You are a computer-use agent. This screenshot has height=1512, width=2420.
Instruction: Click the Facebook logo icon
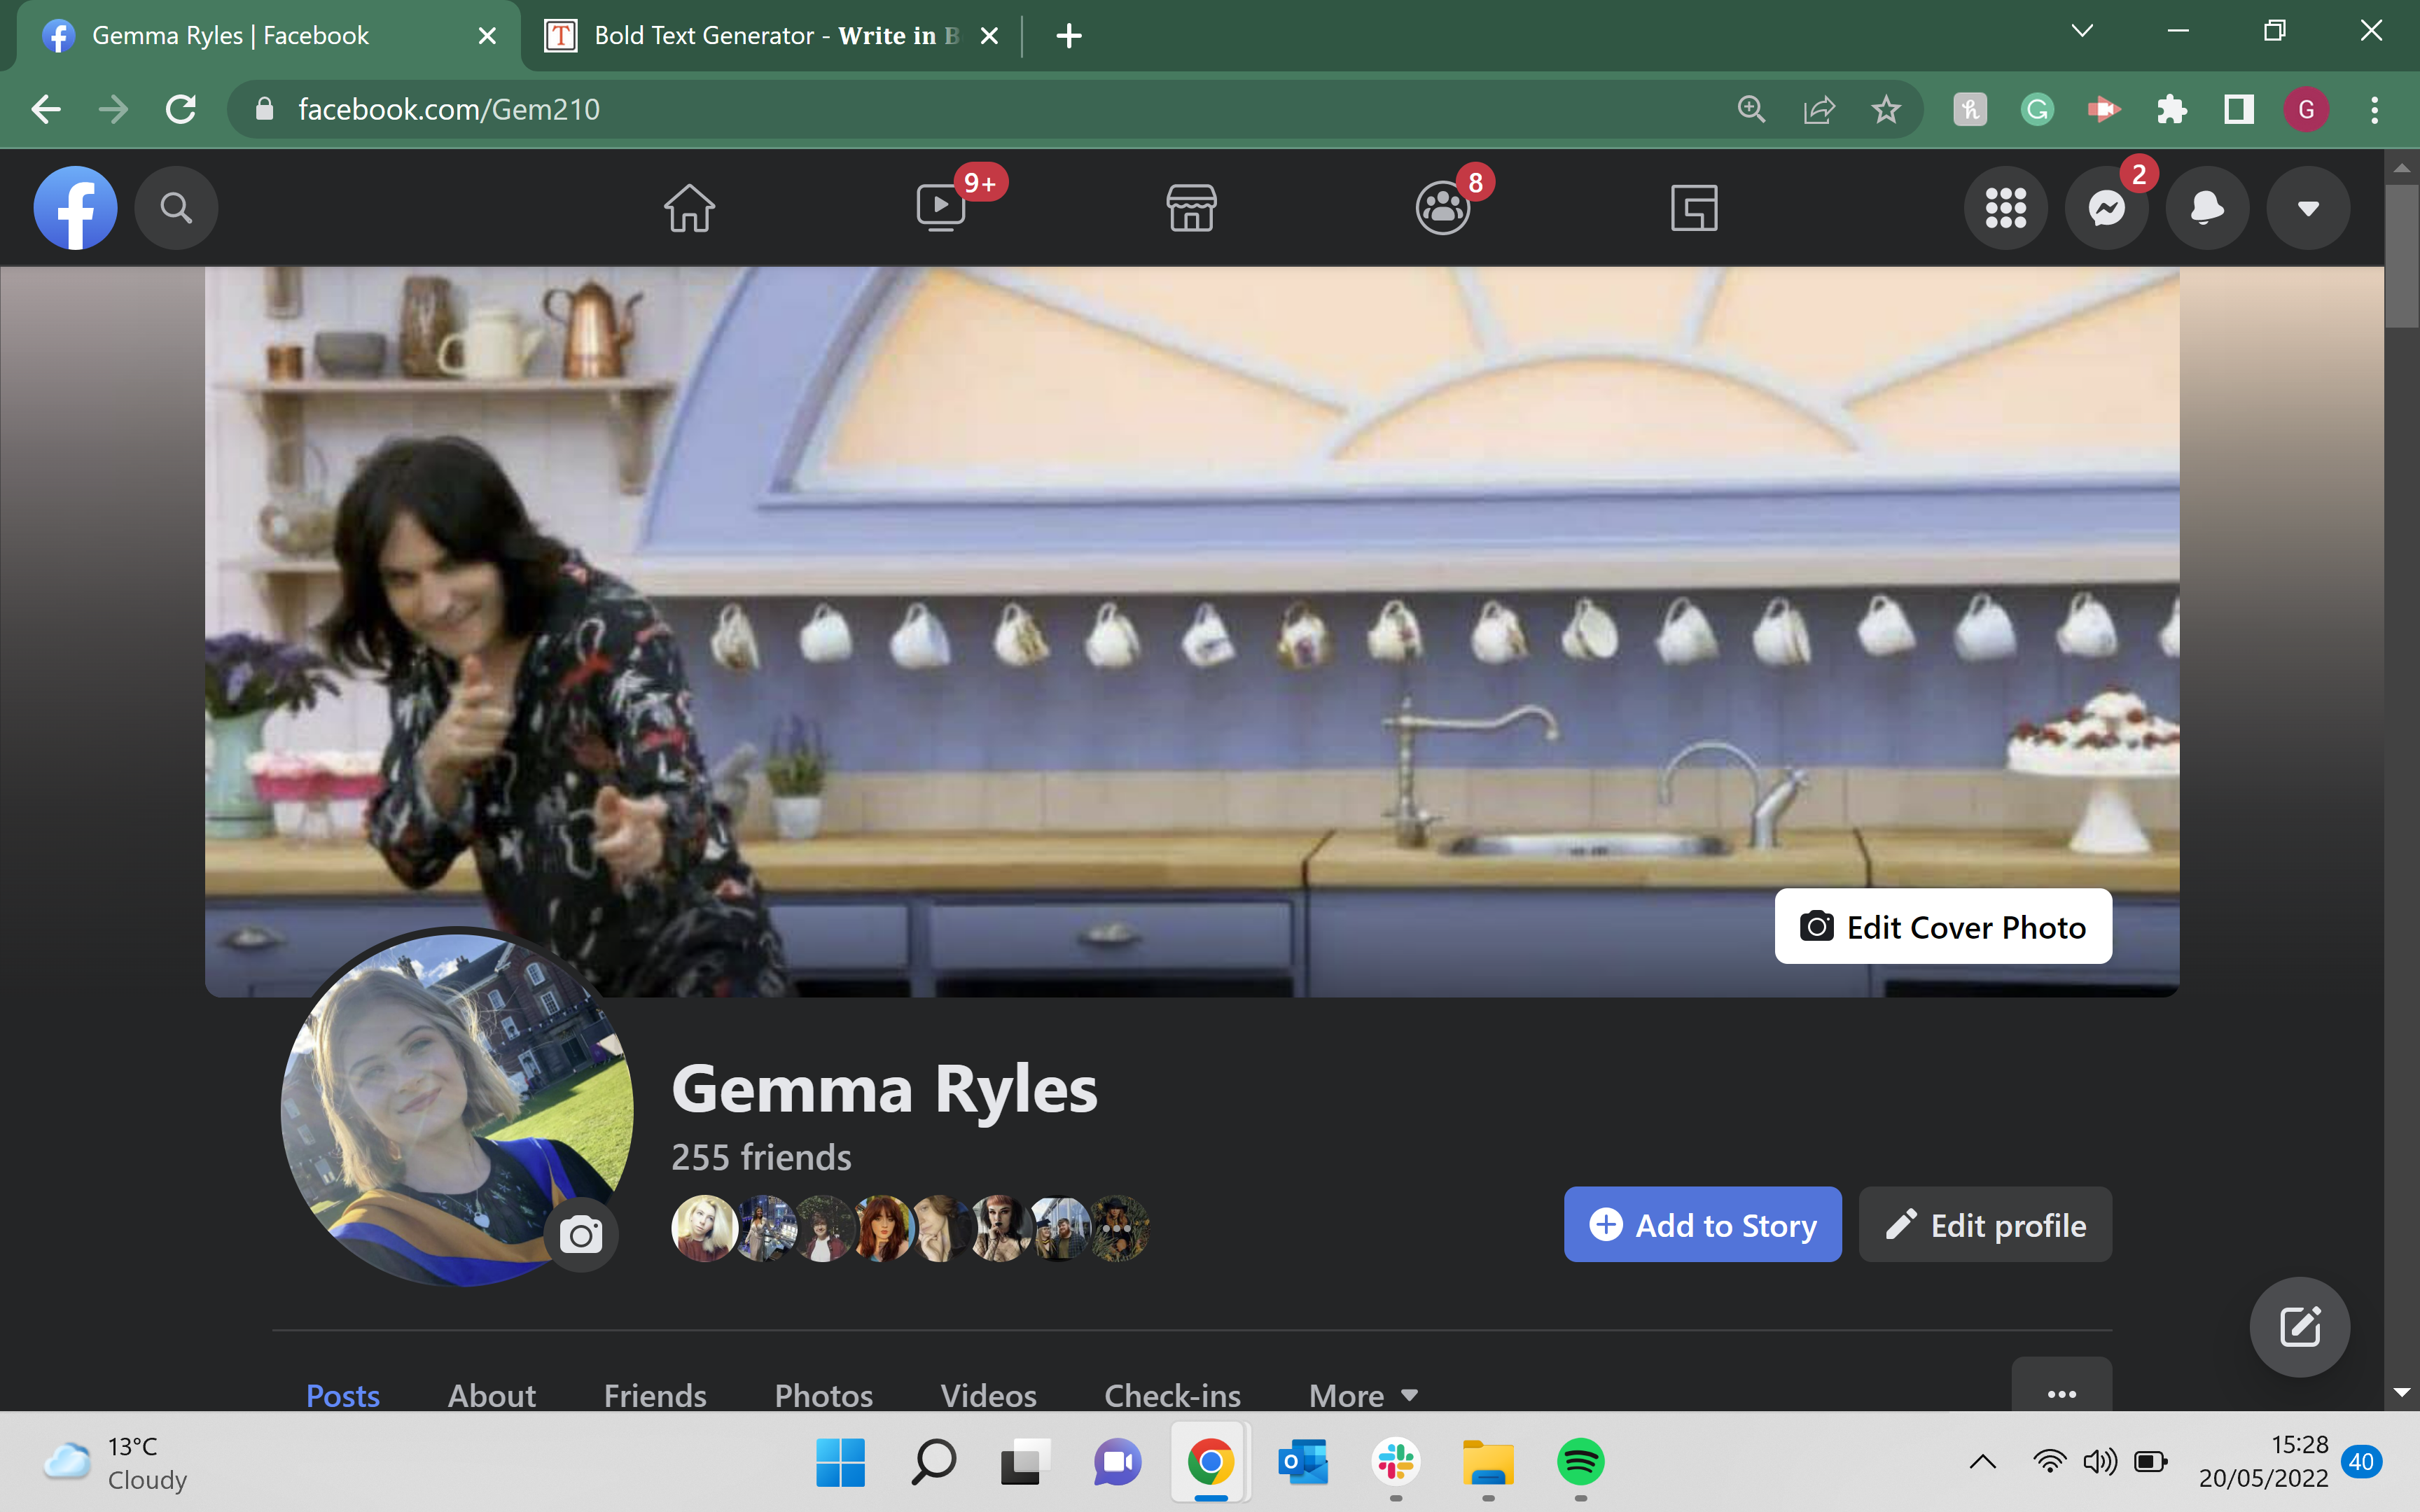75,208
